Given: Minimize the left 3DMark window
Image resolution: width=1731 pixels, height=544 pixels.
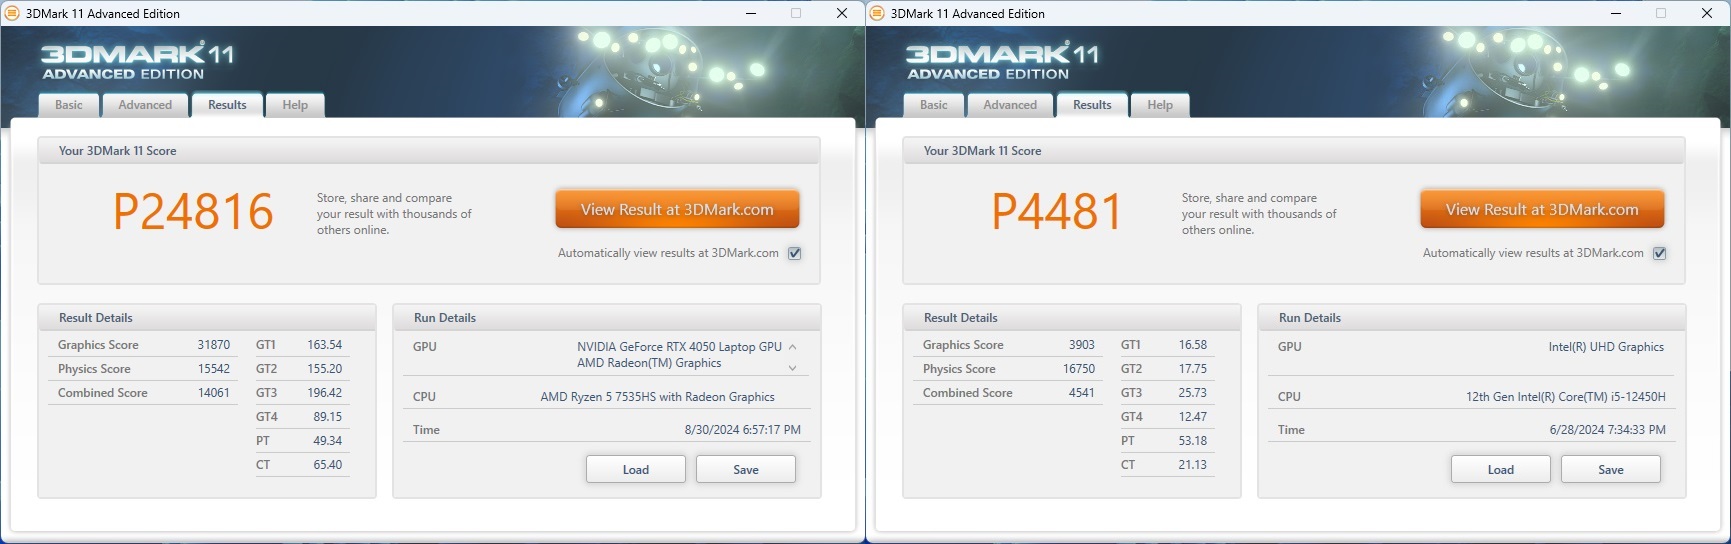Looking at the screenshot, I should coord(751,13).
